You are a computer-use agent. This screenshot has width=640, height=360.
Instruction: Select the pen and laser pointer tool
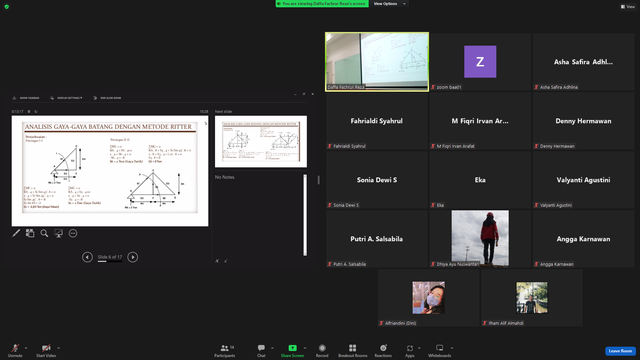tap(16, 233)
